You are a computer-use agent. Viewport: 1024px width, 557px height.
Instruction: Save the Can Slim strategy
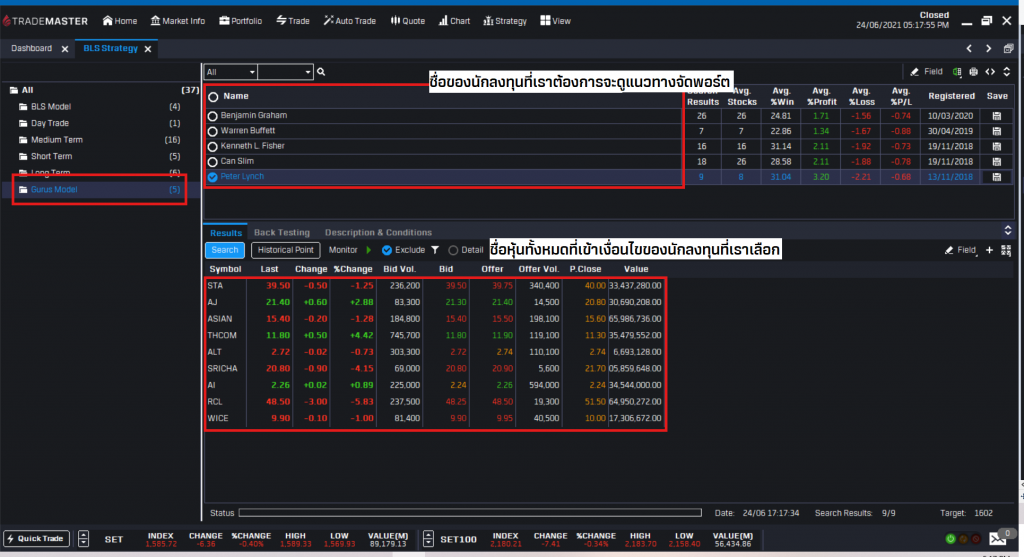tap(997, 161)
